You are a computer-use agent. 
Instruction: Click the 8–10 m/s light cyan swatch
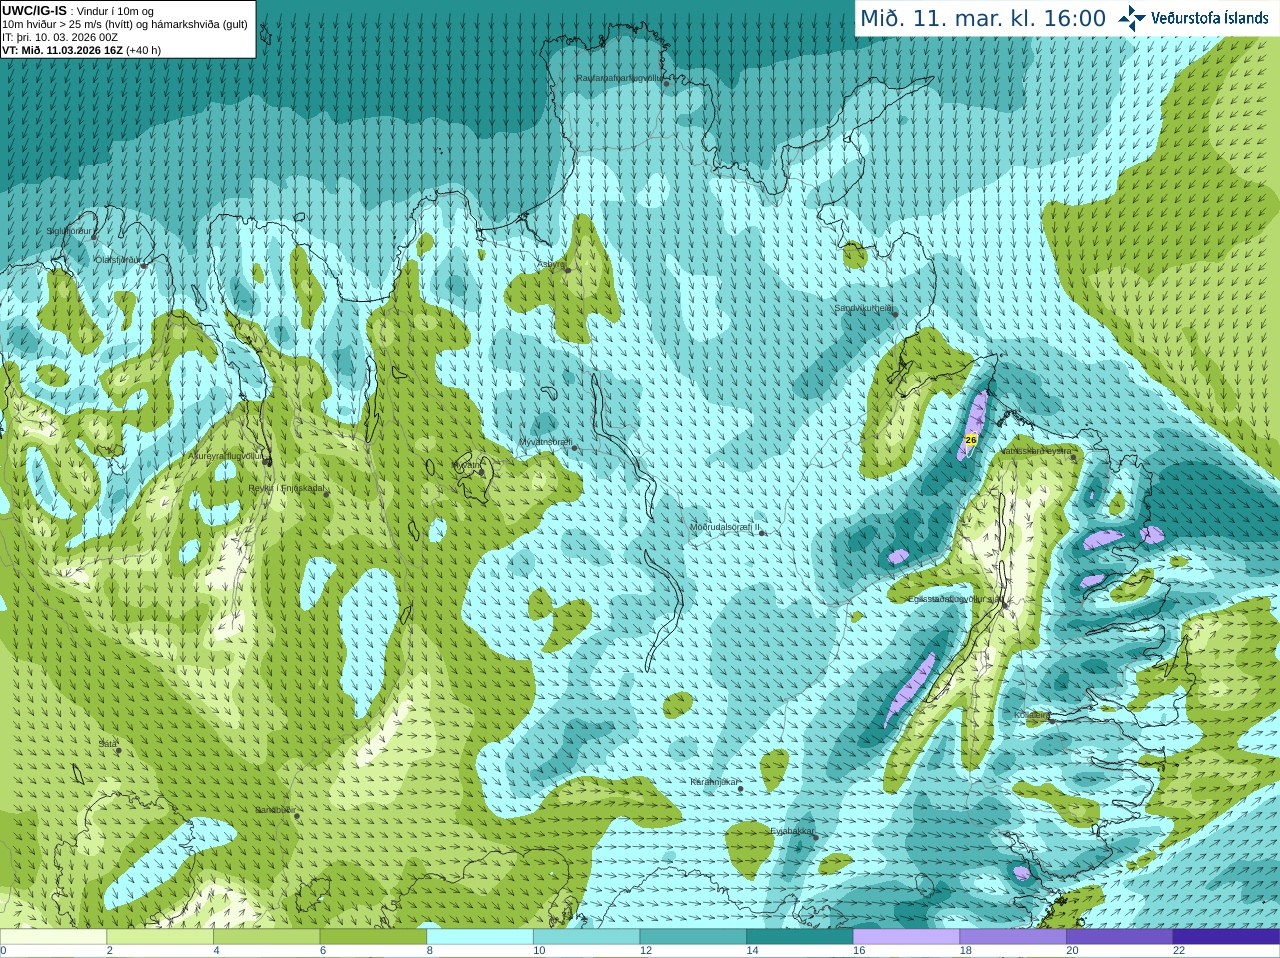pos(480,937)
